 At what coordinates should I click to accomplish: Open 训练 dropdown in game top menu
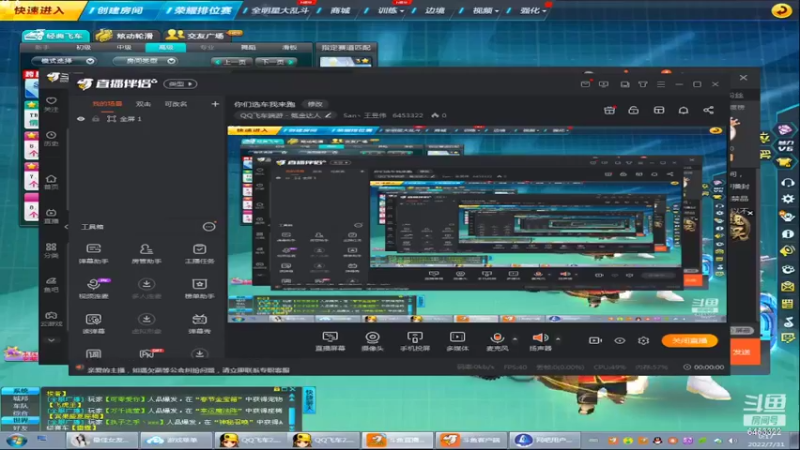tap(391, 10)
